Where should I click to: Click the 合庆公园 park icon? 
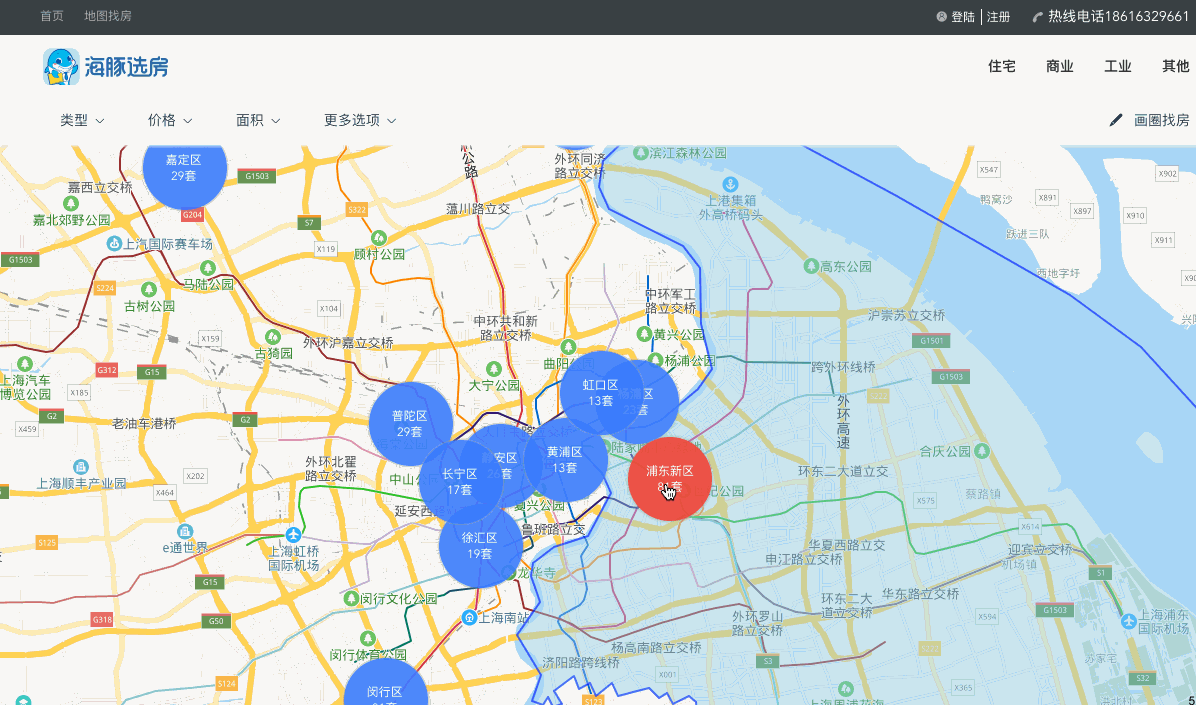982,451
